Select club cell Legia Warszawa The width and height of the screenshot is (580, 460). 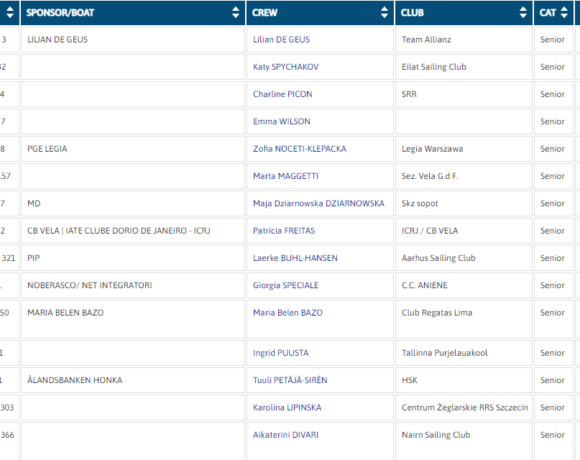464,149
